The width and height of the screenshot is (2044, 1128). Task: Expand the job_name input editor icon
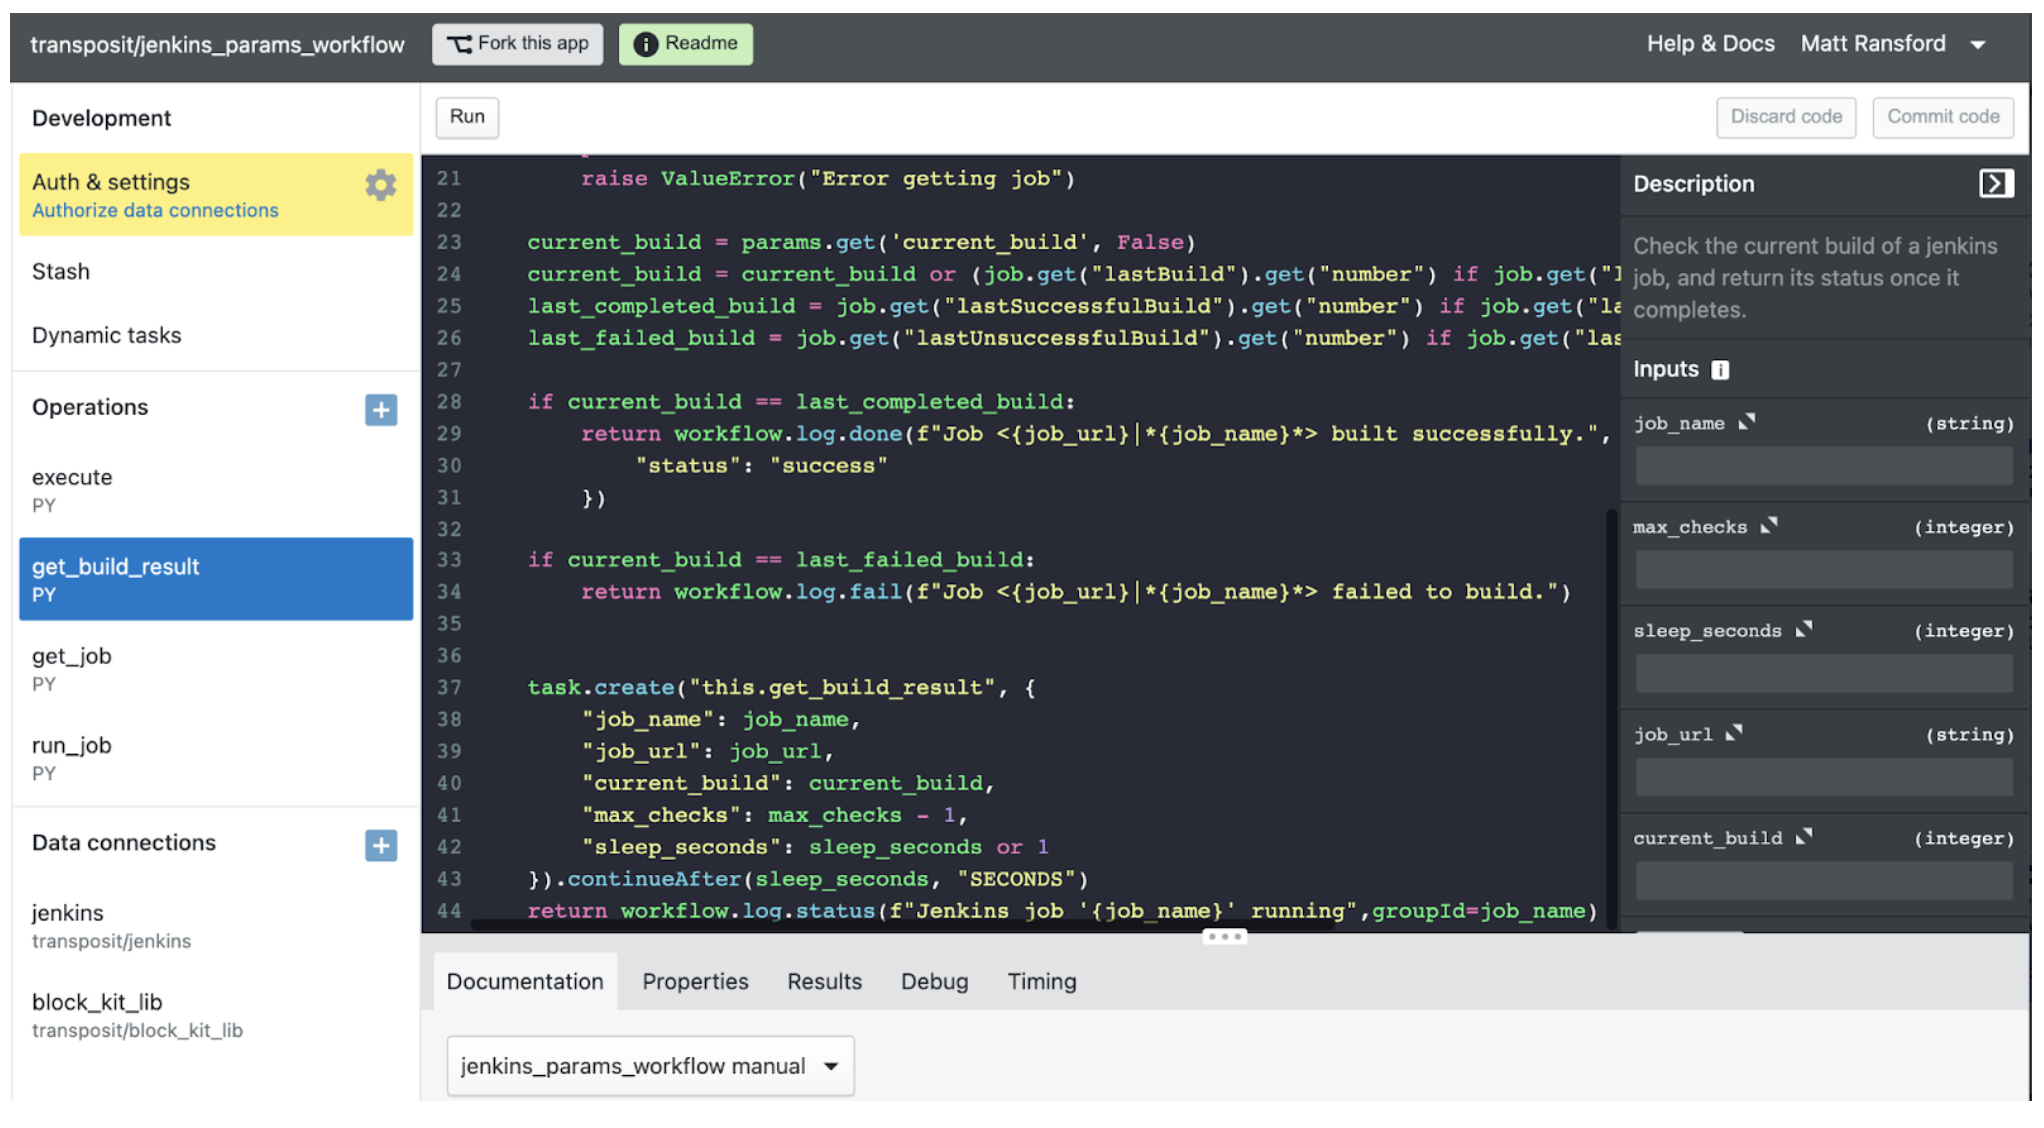[x=1747, y=422]
